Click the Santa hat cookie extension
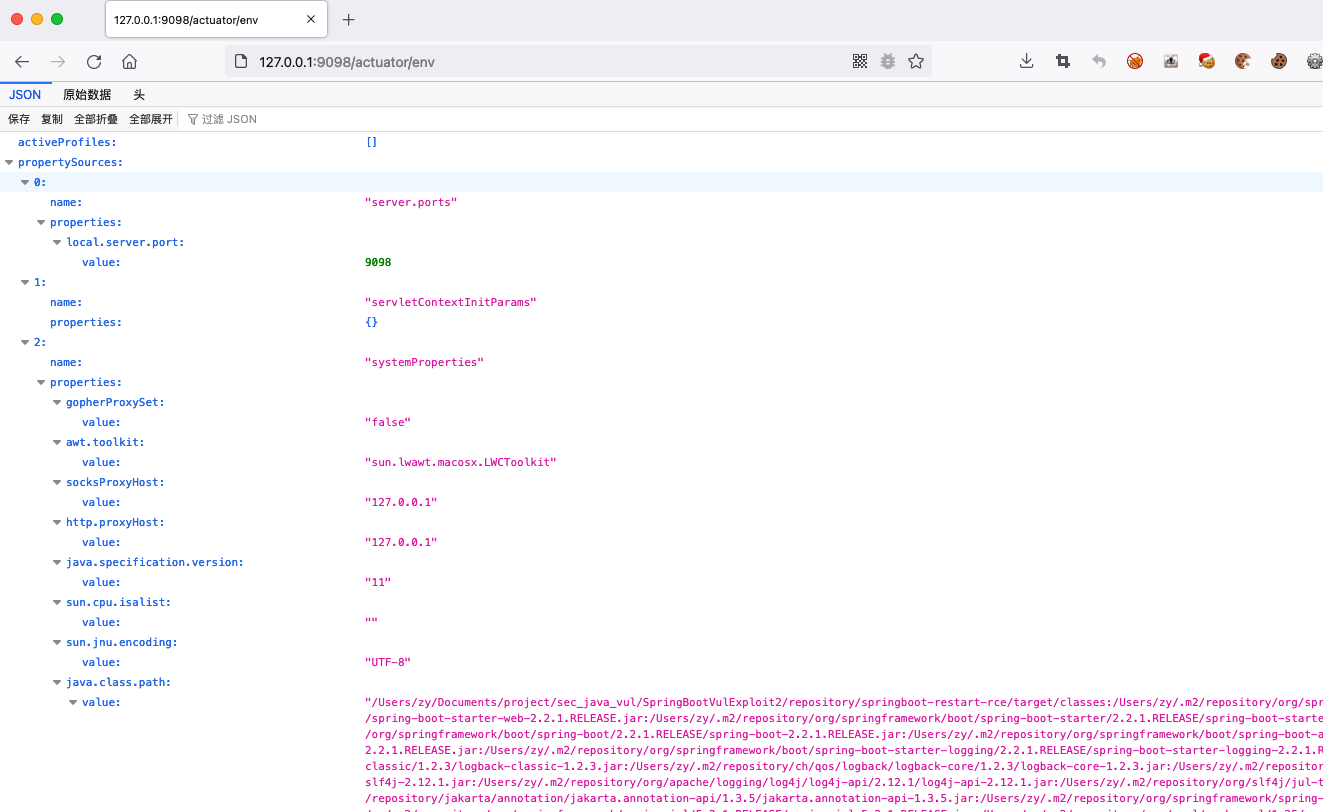1323x812 pixels. point(1207,61)
